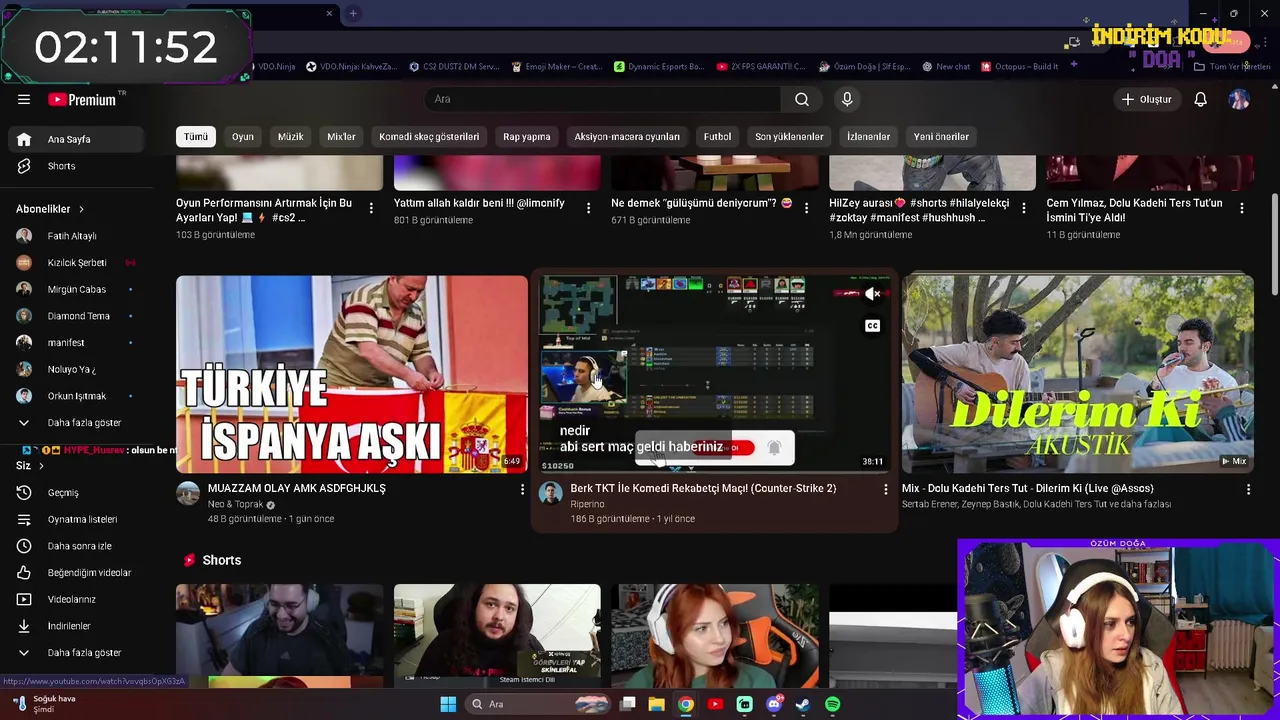Open options for Yattım allah kaldır beni
This screenshot has width=1280, height=720.
[x=588, y=208]
